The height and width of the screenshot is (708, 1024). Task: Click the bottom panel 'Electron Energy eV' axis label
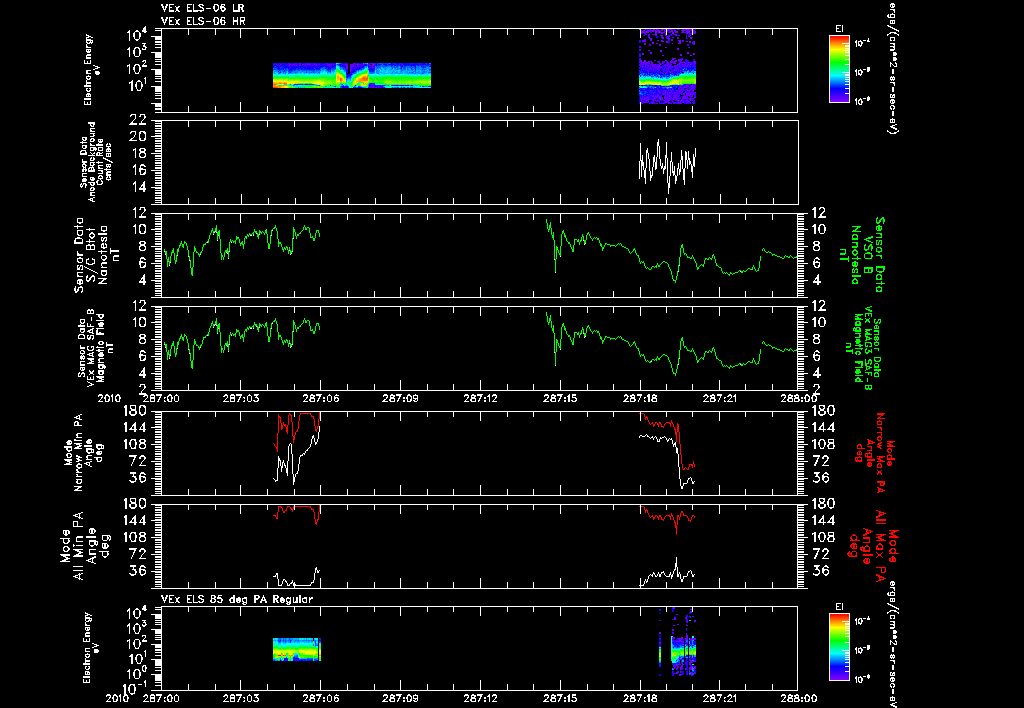(x=89, y=647)
